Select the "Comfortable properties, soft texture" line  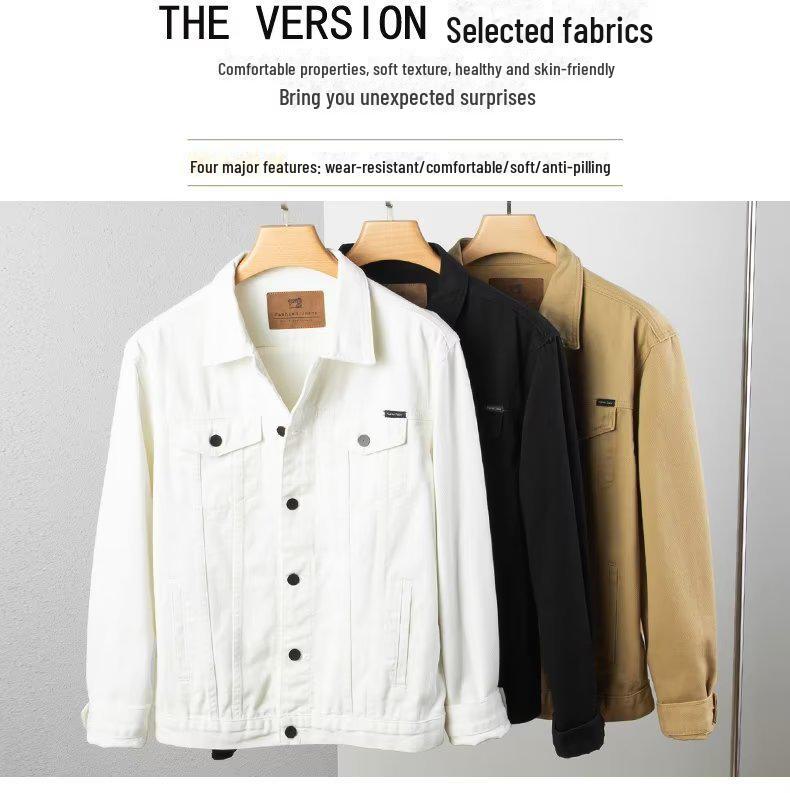tap(416, 69)
